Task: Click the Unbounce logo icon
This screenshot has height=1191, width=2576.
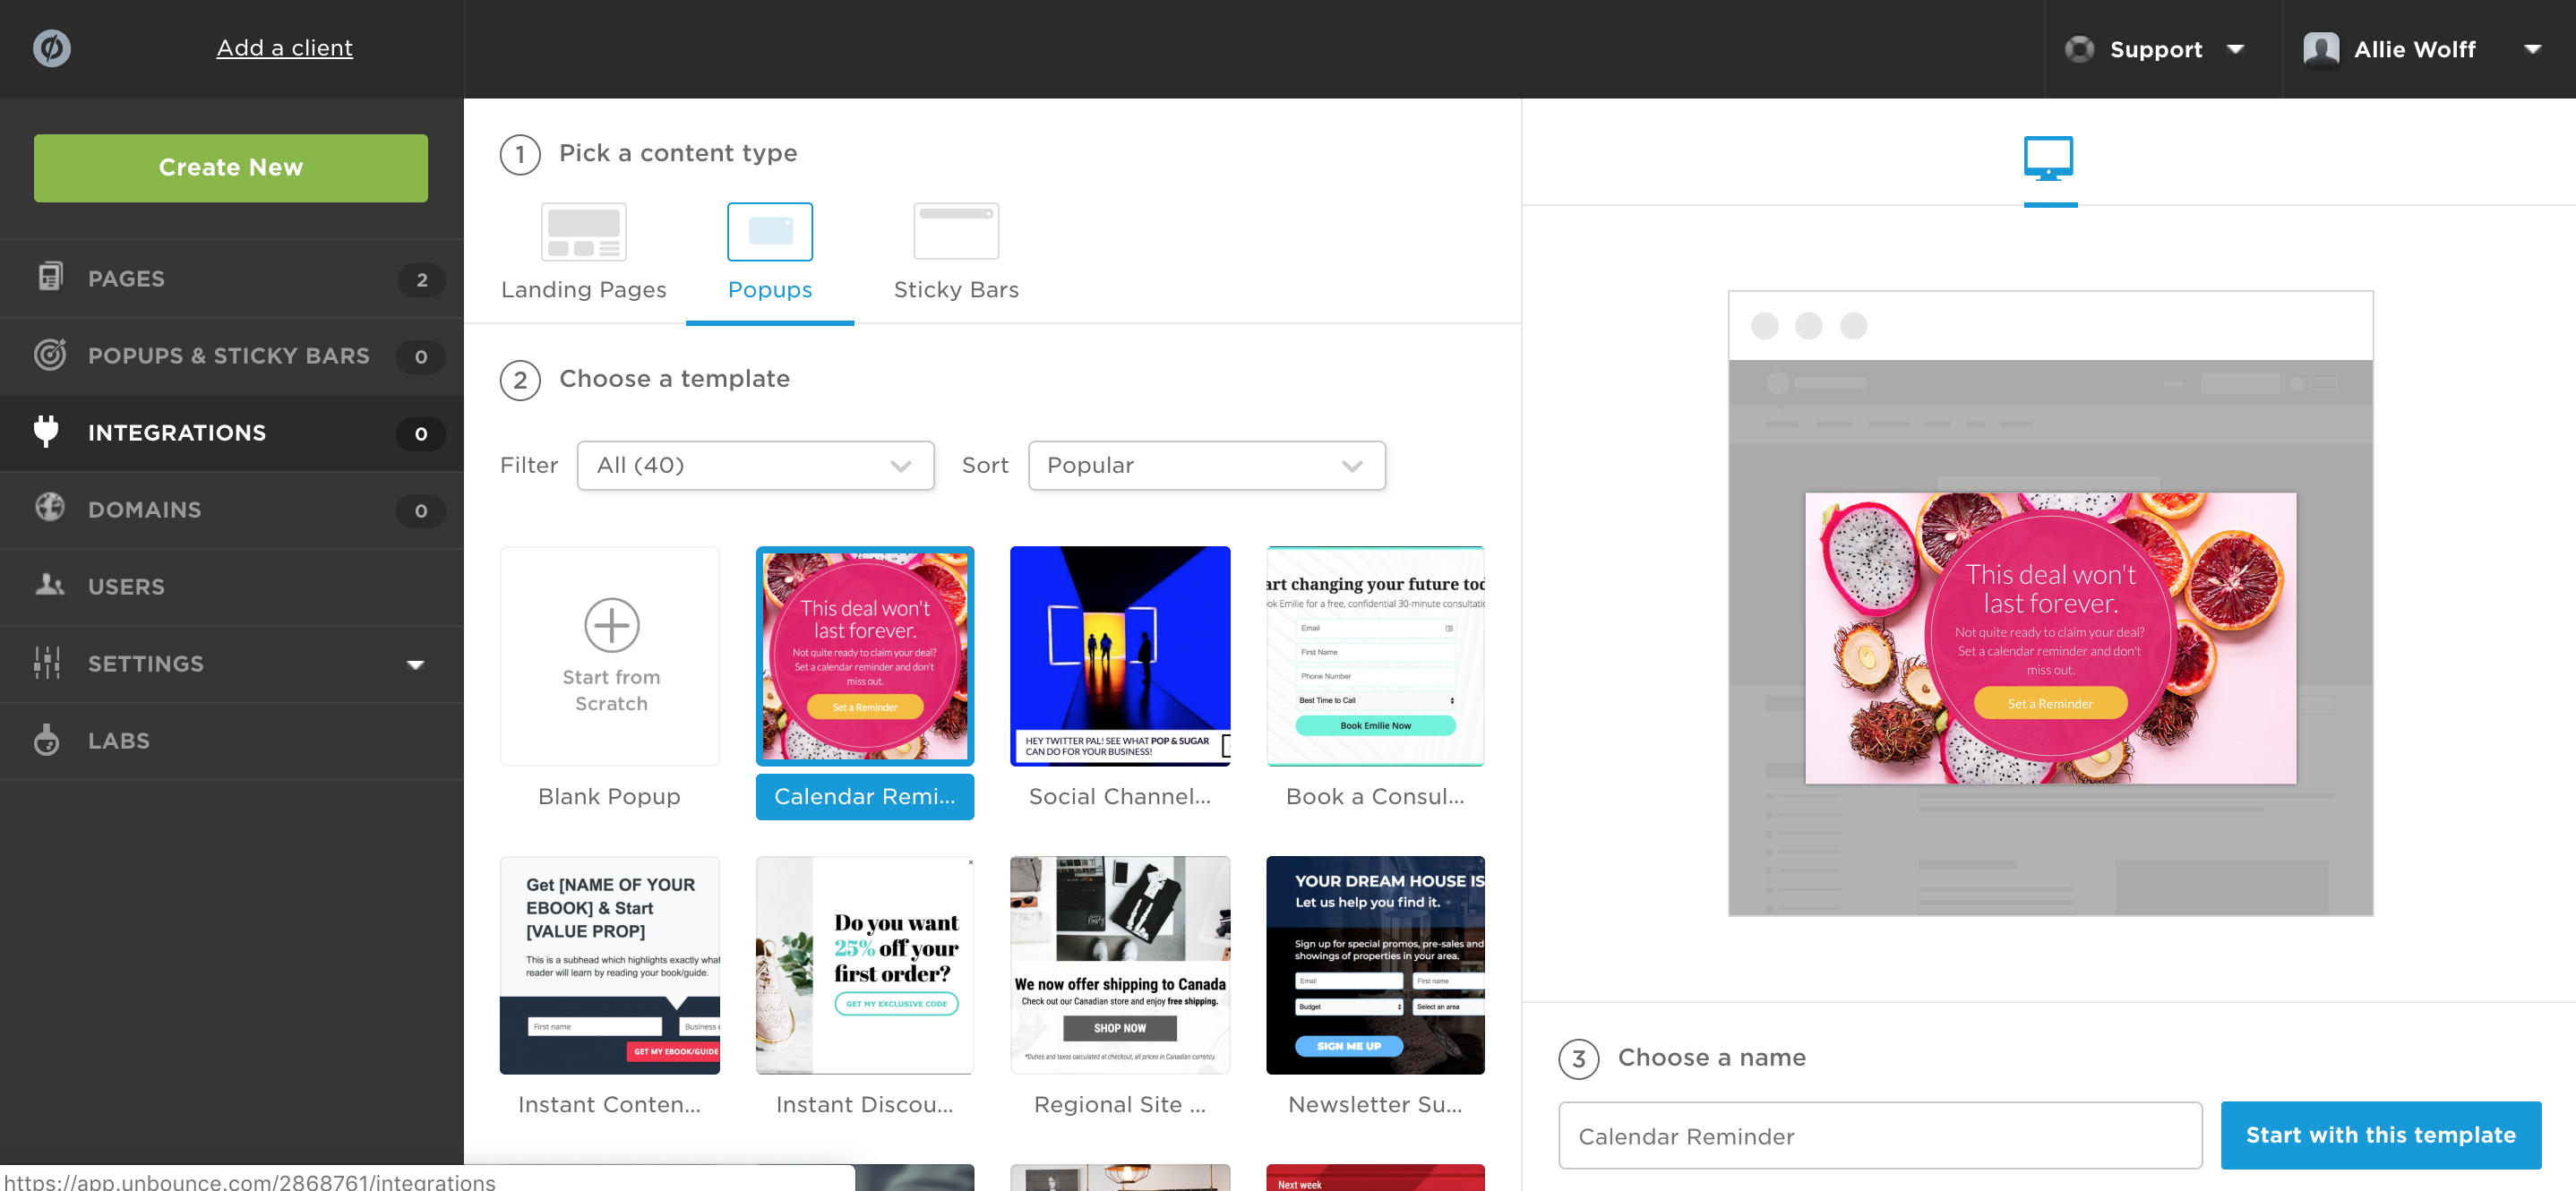Action: tap(52, 48)
